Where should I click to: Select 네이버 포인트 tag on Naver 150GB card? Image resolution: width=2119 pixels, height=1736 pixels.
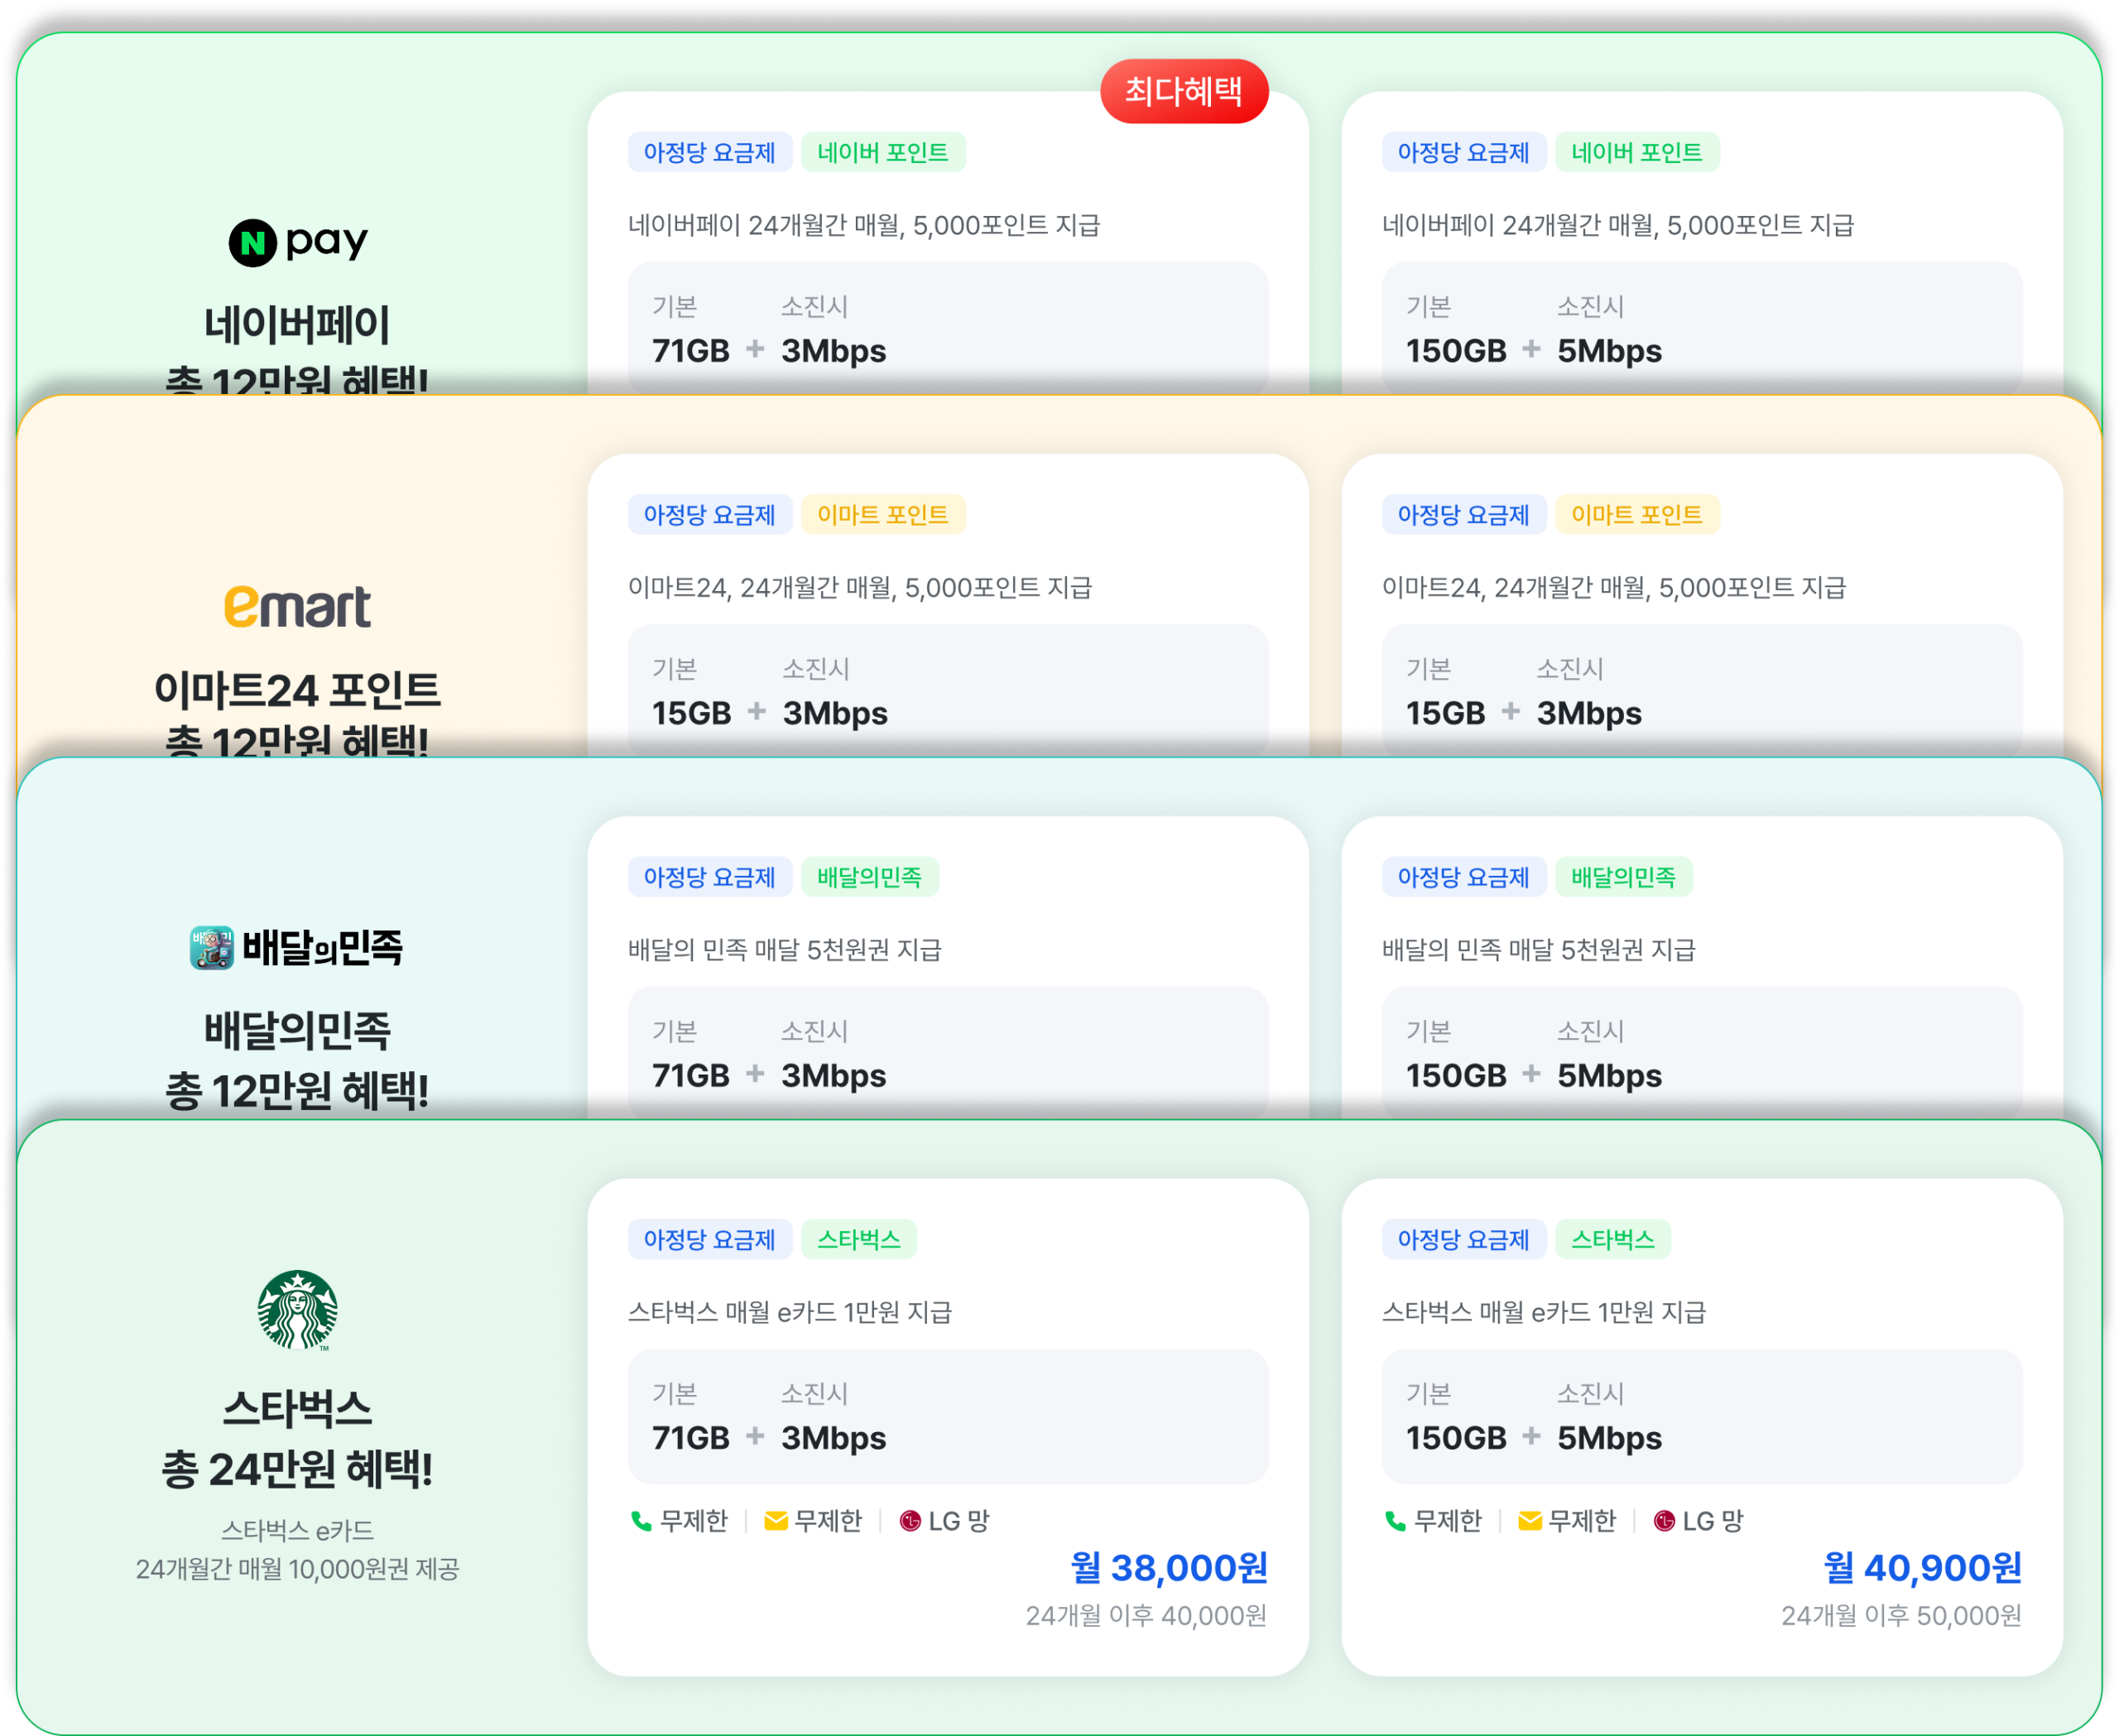coord(1637,152)
